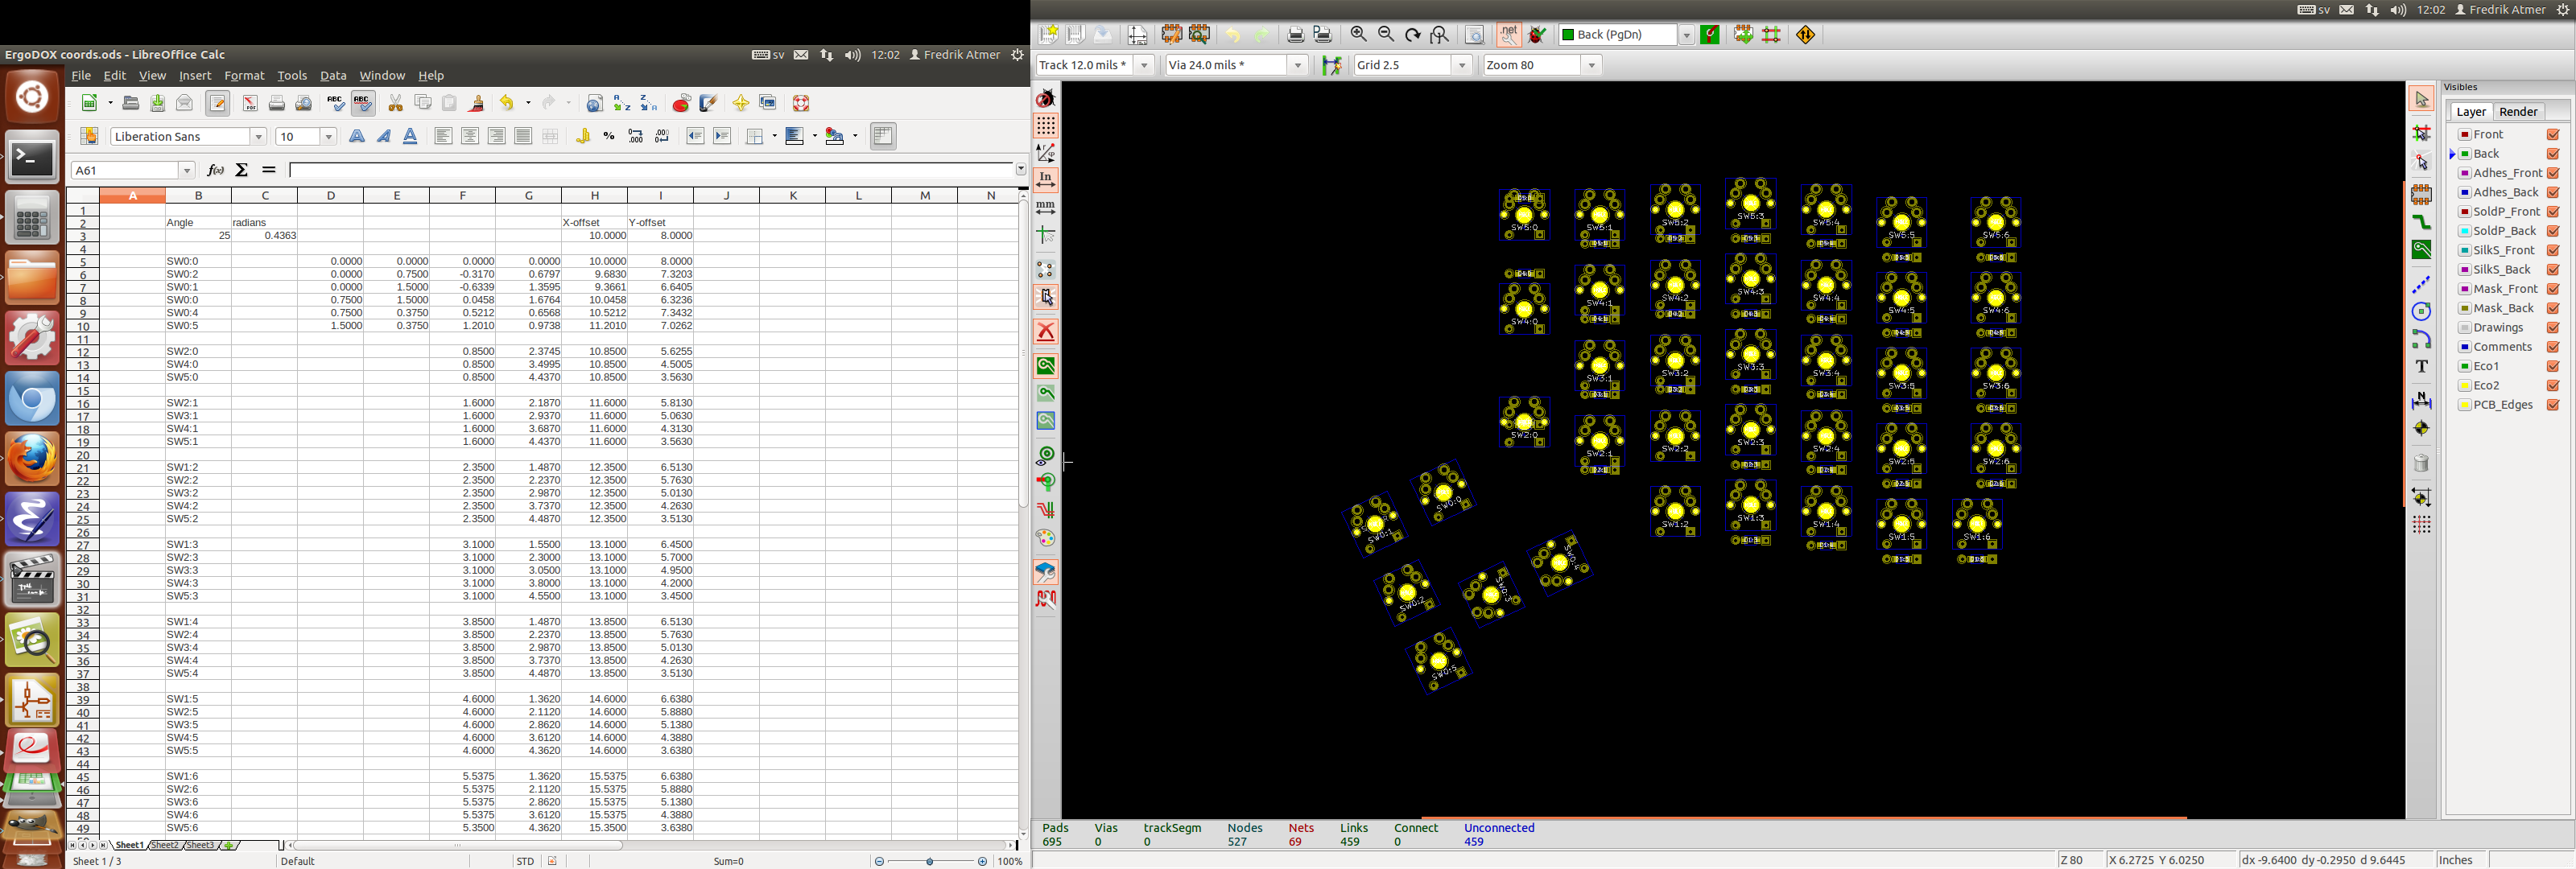The height and width of the screenshot is (869, 2576).
Task: Hide the PCB_Edges layer
Action: click(x=2555, y=405)
